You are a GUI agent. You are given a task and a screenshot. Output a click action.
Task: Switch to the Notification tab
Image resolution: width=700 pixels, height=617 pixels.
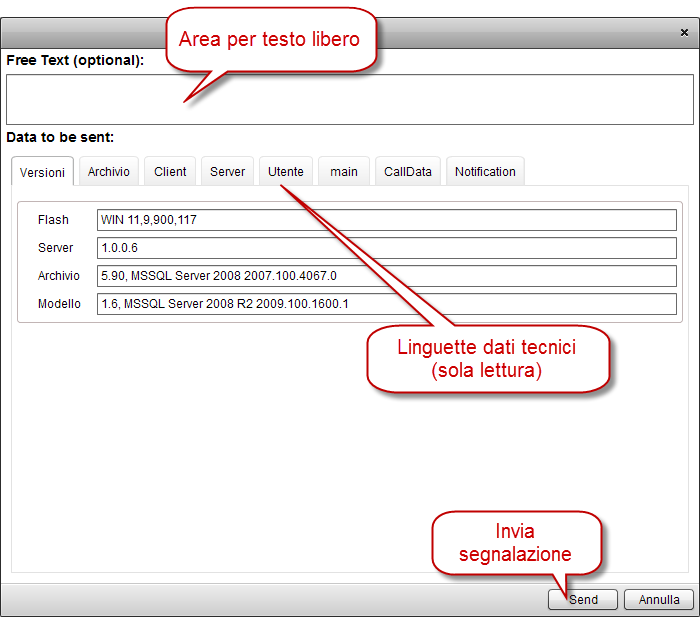(x=485, y=172)
